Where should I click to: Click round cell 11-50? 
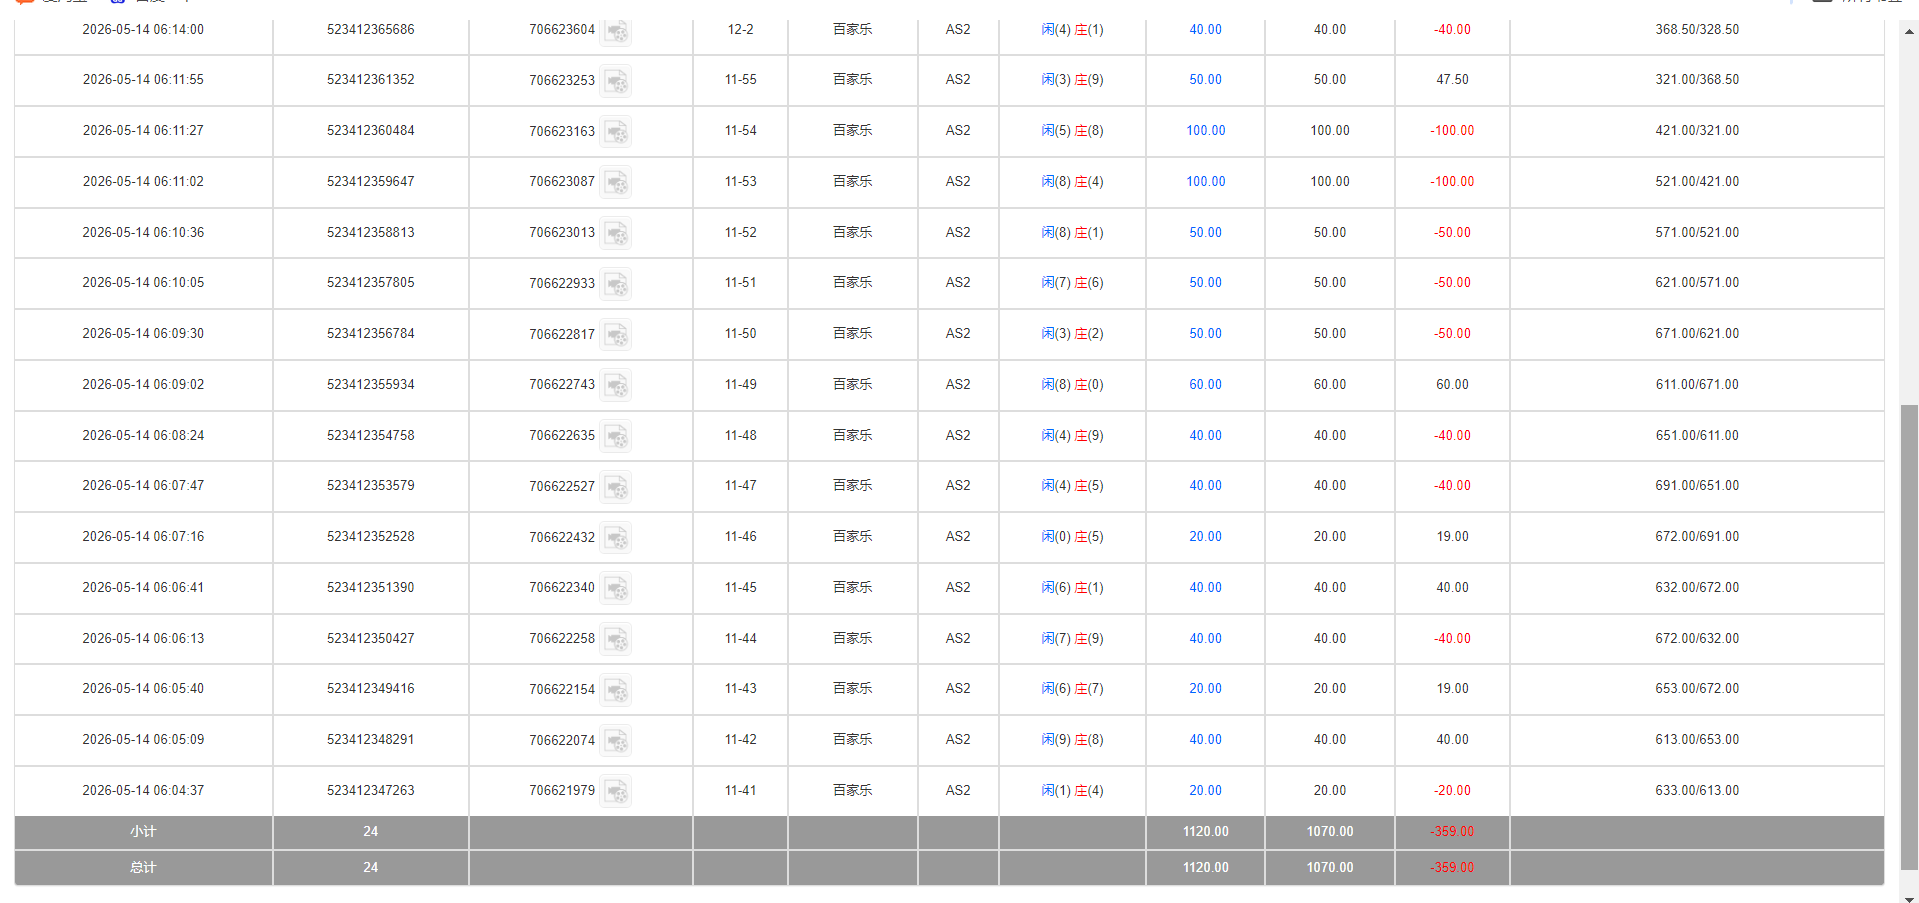pyautogui.click(x=740, y=334)
